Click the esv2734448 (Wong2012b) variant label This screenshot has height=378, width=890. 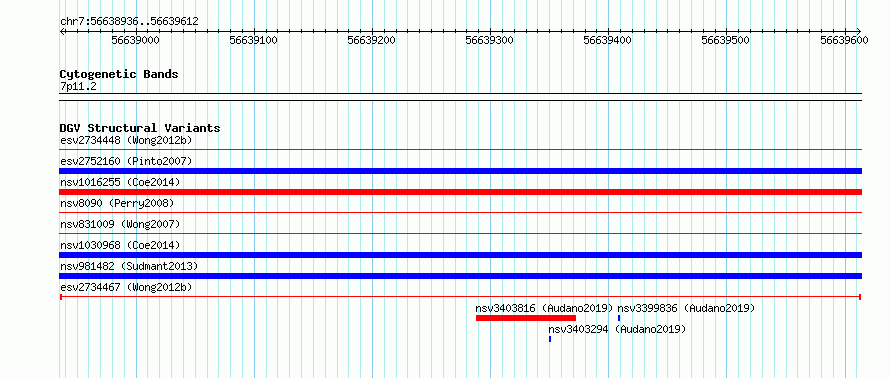pyautogui.click(x=129, y=140)
